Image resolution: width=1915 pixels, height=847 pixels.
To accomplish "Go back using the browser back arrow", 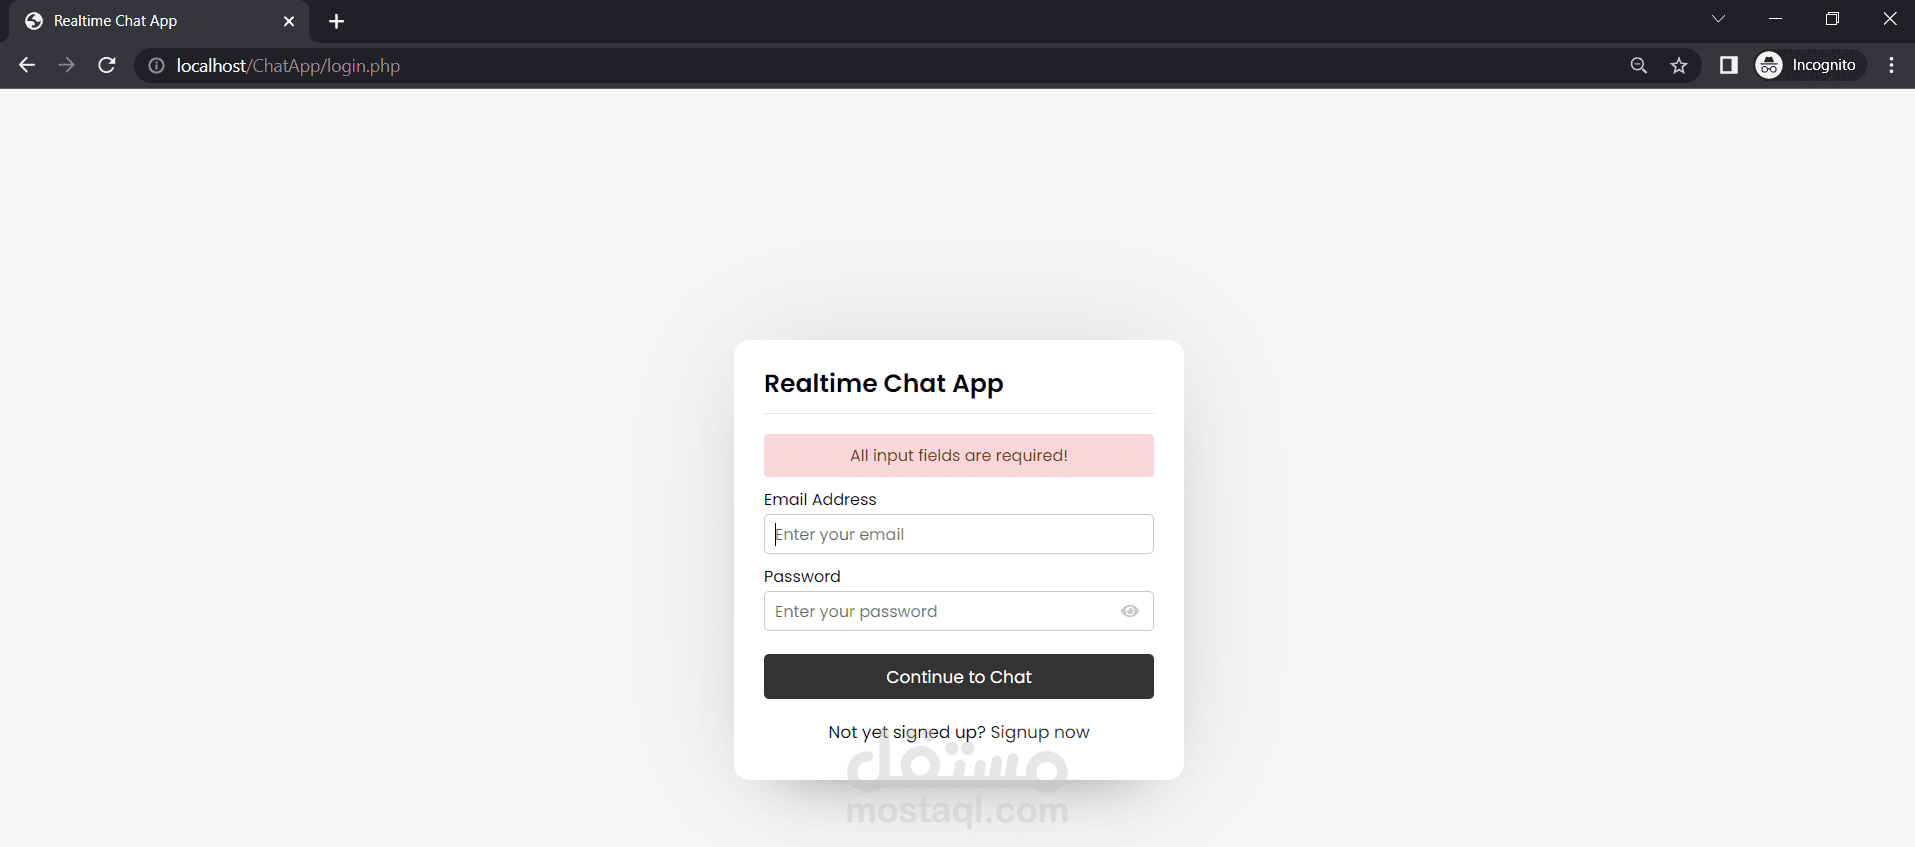I will tap(27, 65).
